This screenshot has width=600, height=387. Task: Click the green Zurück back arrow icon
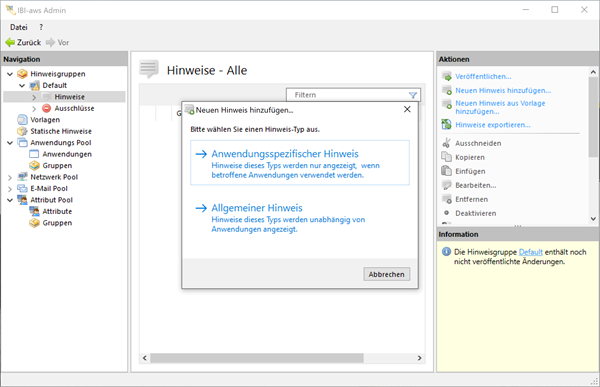tap(10, 42)
